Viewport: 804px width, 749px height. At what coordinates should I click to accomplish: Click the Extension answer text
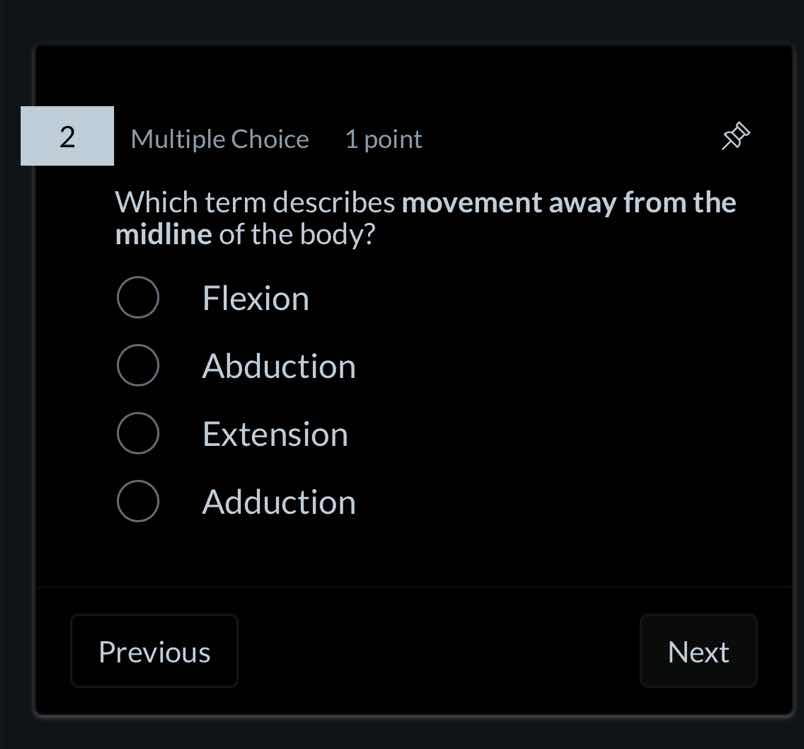click(x=275, y=433)
